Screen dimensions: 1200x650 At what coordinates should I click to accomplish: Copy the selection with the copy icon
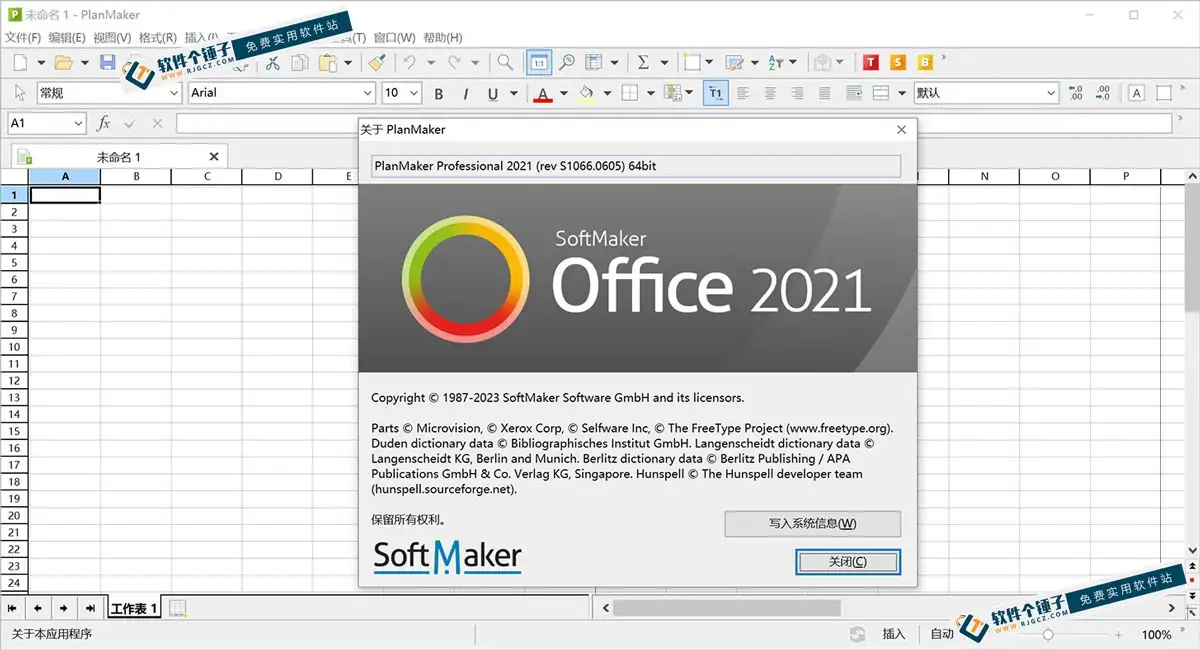(299, 62)
